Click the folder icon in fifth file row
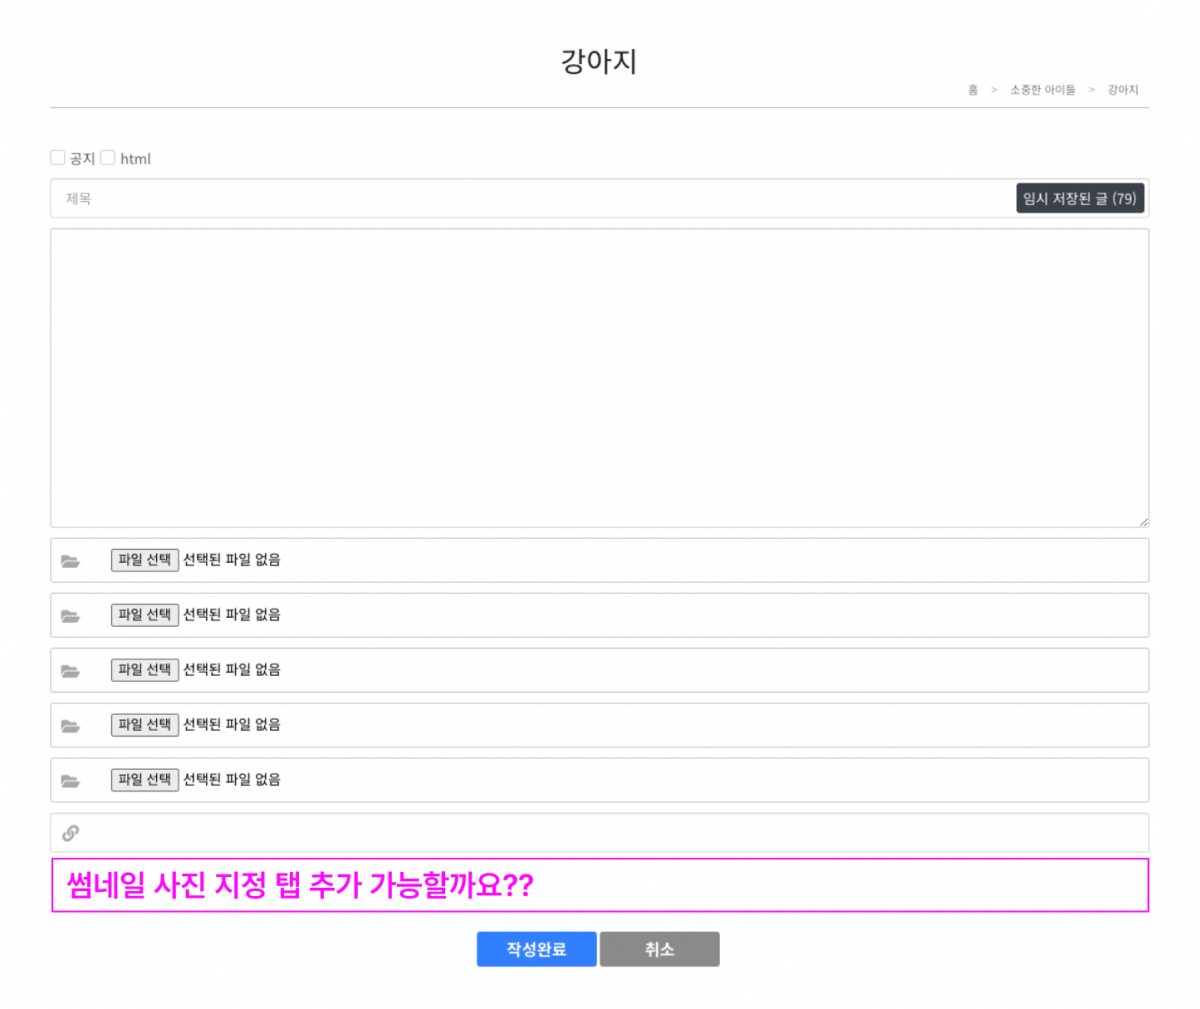Viewport: 1200px width, 1009px height. [x=70, y=781]
